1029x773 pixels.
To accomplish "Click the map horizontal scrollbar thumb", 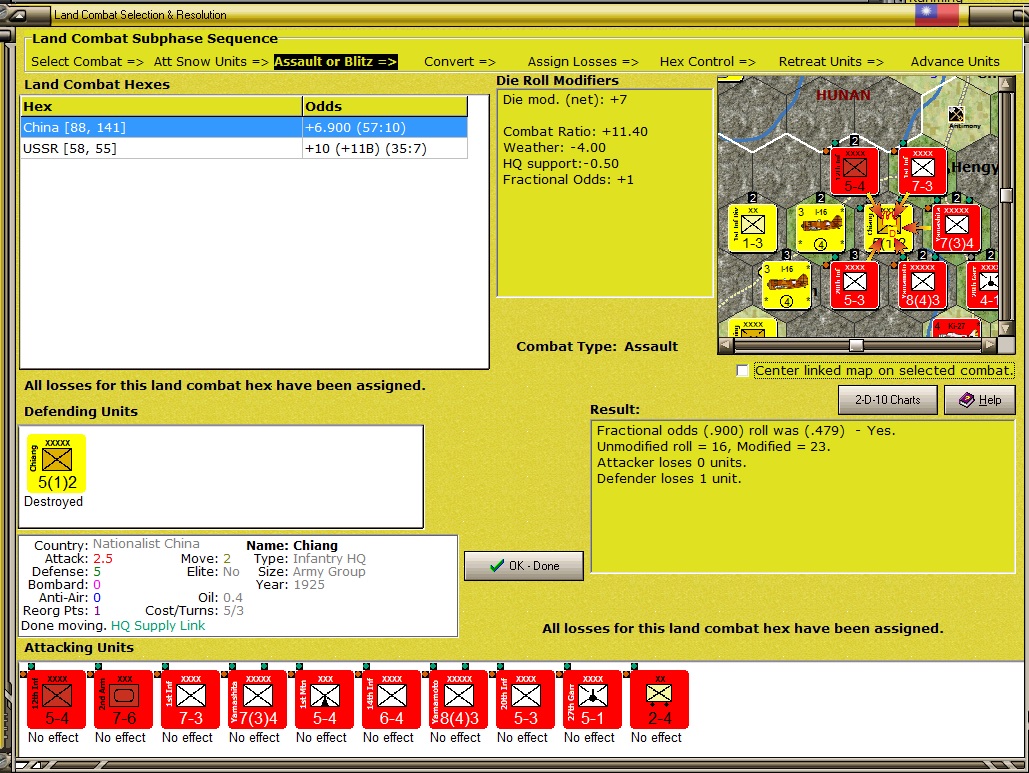I will click(x=856, y=345).
